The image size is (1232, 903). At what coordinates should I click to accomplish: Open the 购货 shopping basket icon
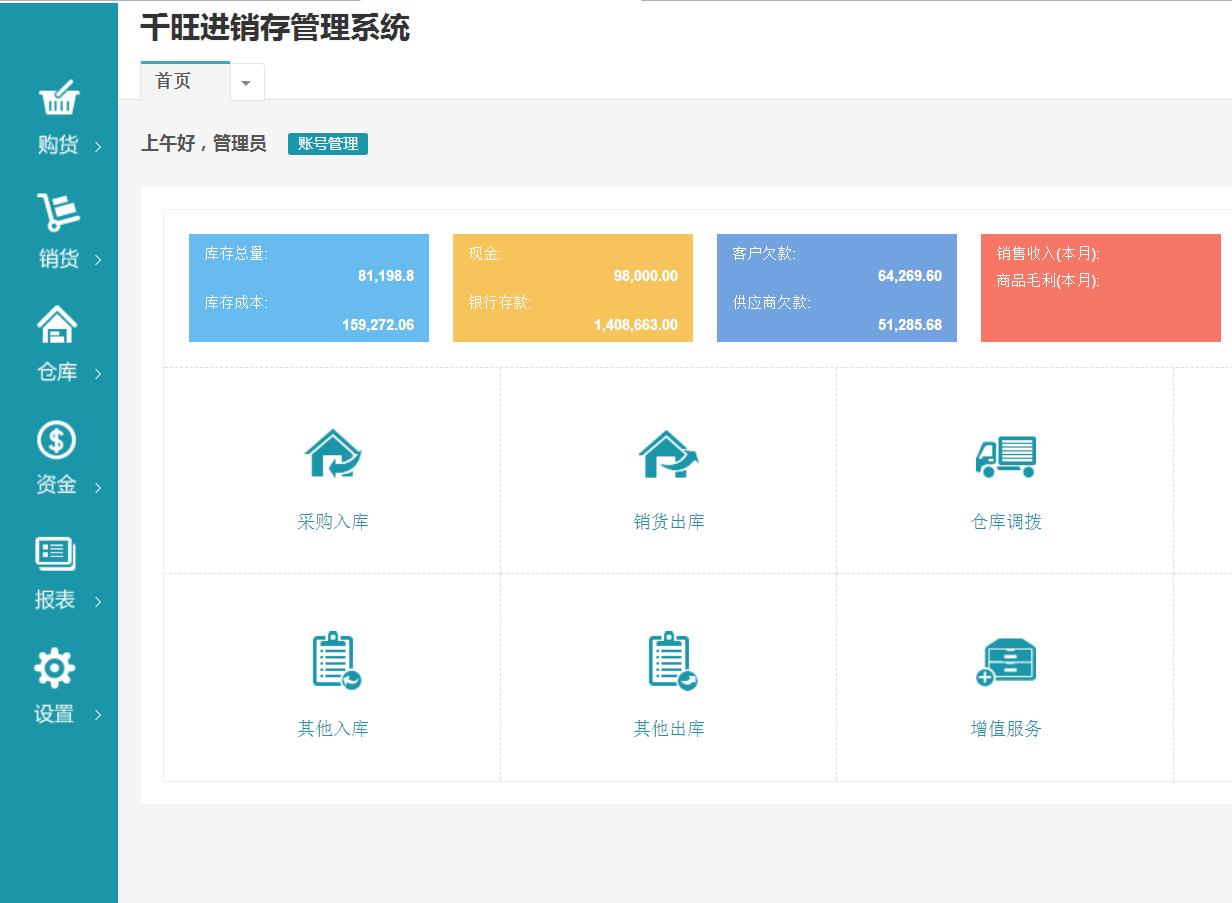point(59,99)
